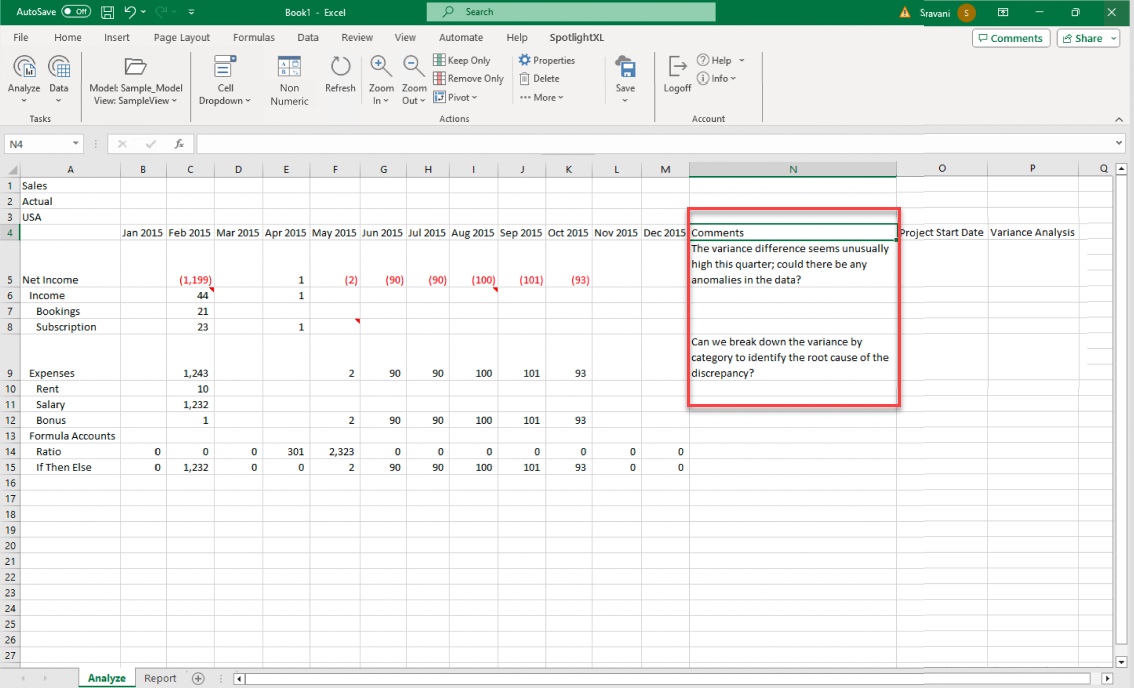This screenshot has height=688, width=1134.
Task: Open the Model and View folder icon
Action: 135,67
